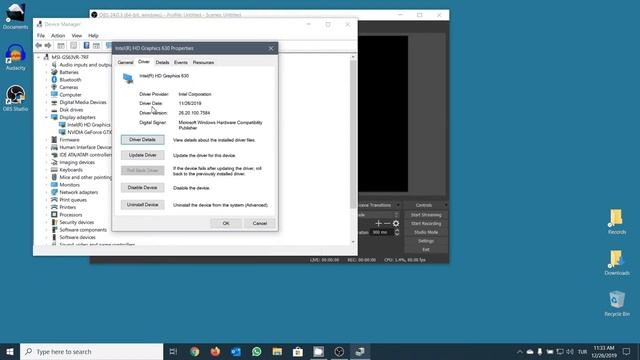Show hidden system tray icons
Image resolution: width=640 pixels, height=360 pixels.
pos(520,351)
